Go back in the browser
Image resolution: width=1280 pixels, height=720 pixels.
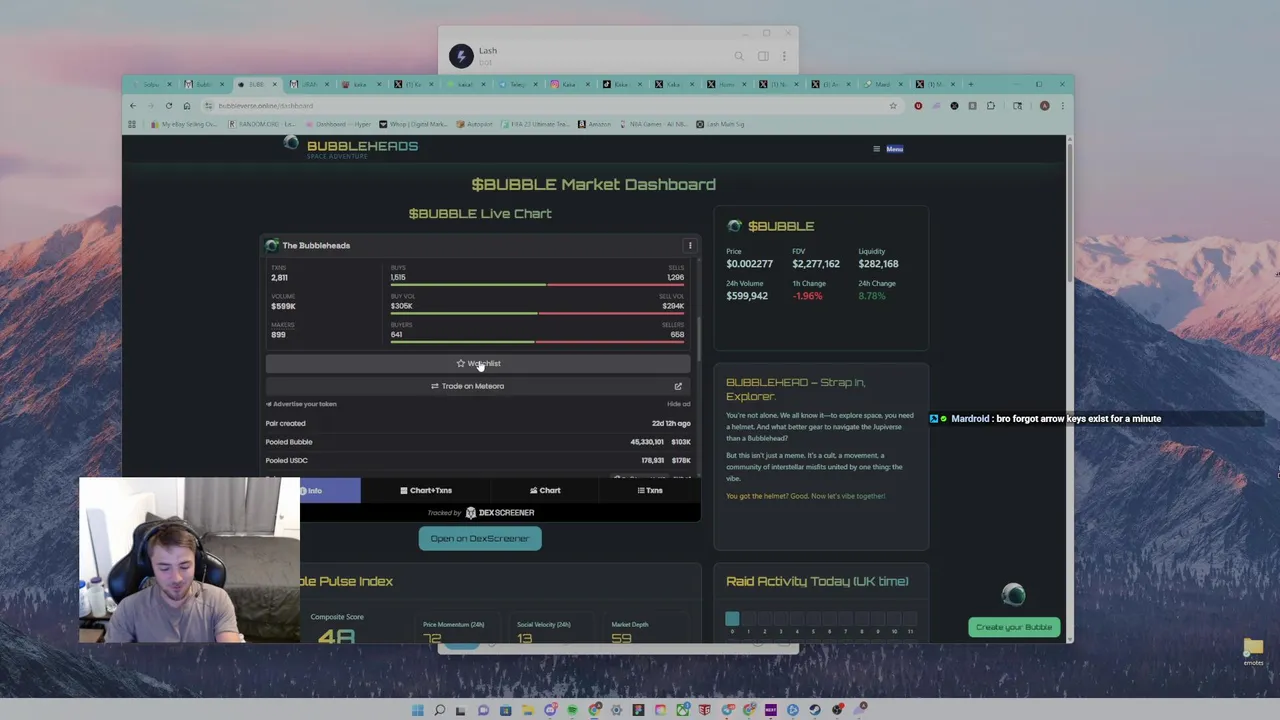click(x=132, y=105)
